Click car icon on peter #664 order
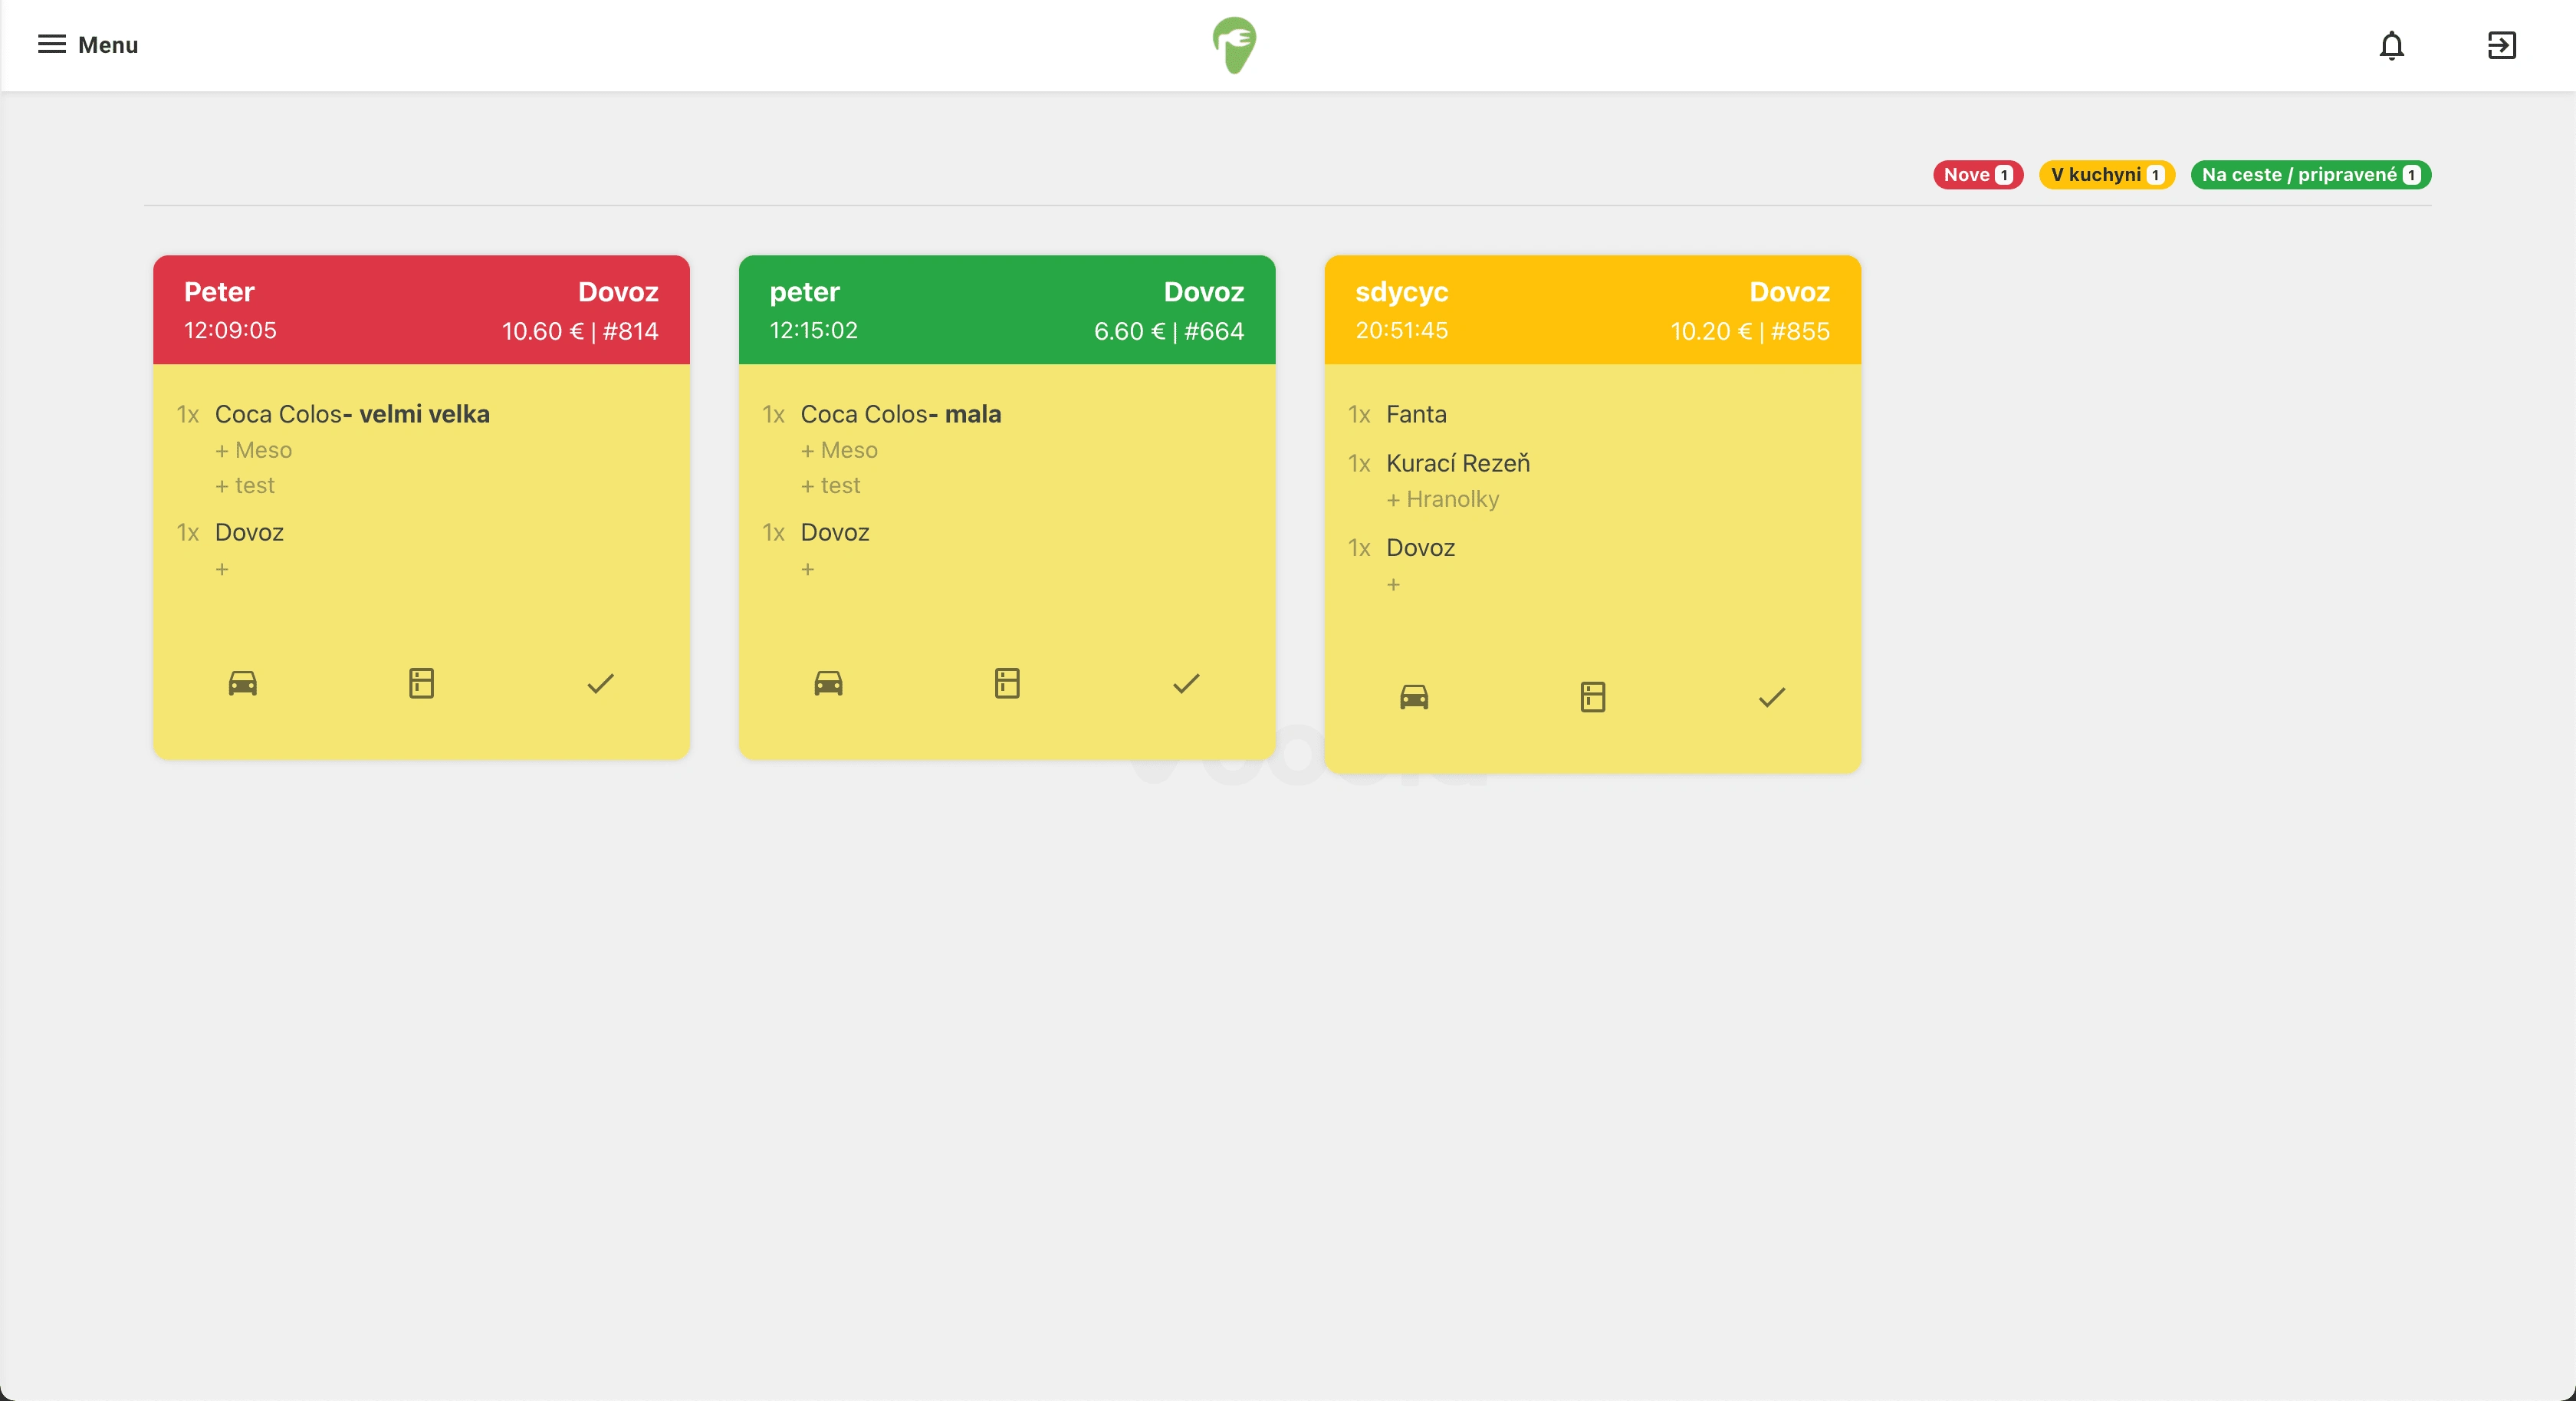Image resolution: width=2576 pixels, height=1401 pixels. click(828, 683)
